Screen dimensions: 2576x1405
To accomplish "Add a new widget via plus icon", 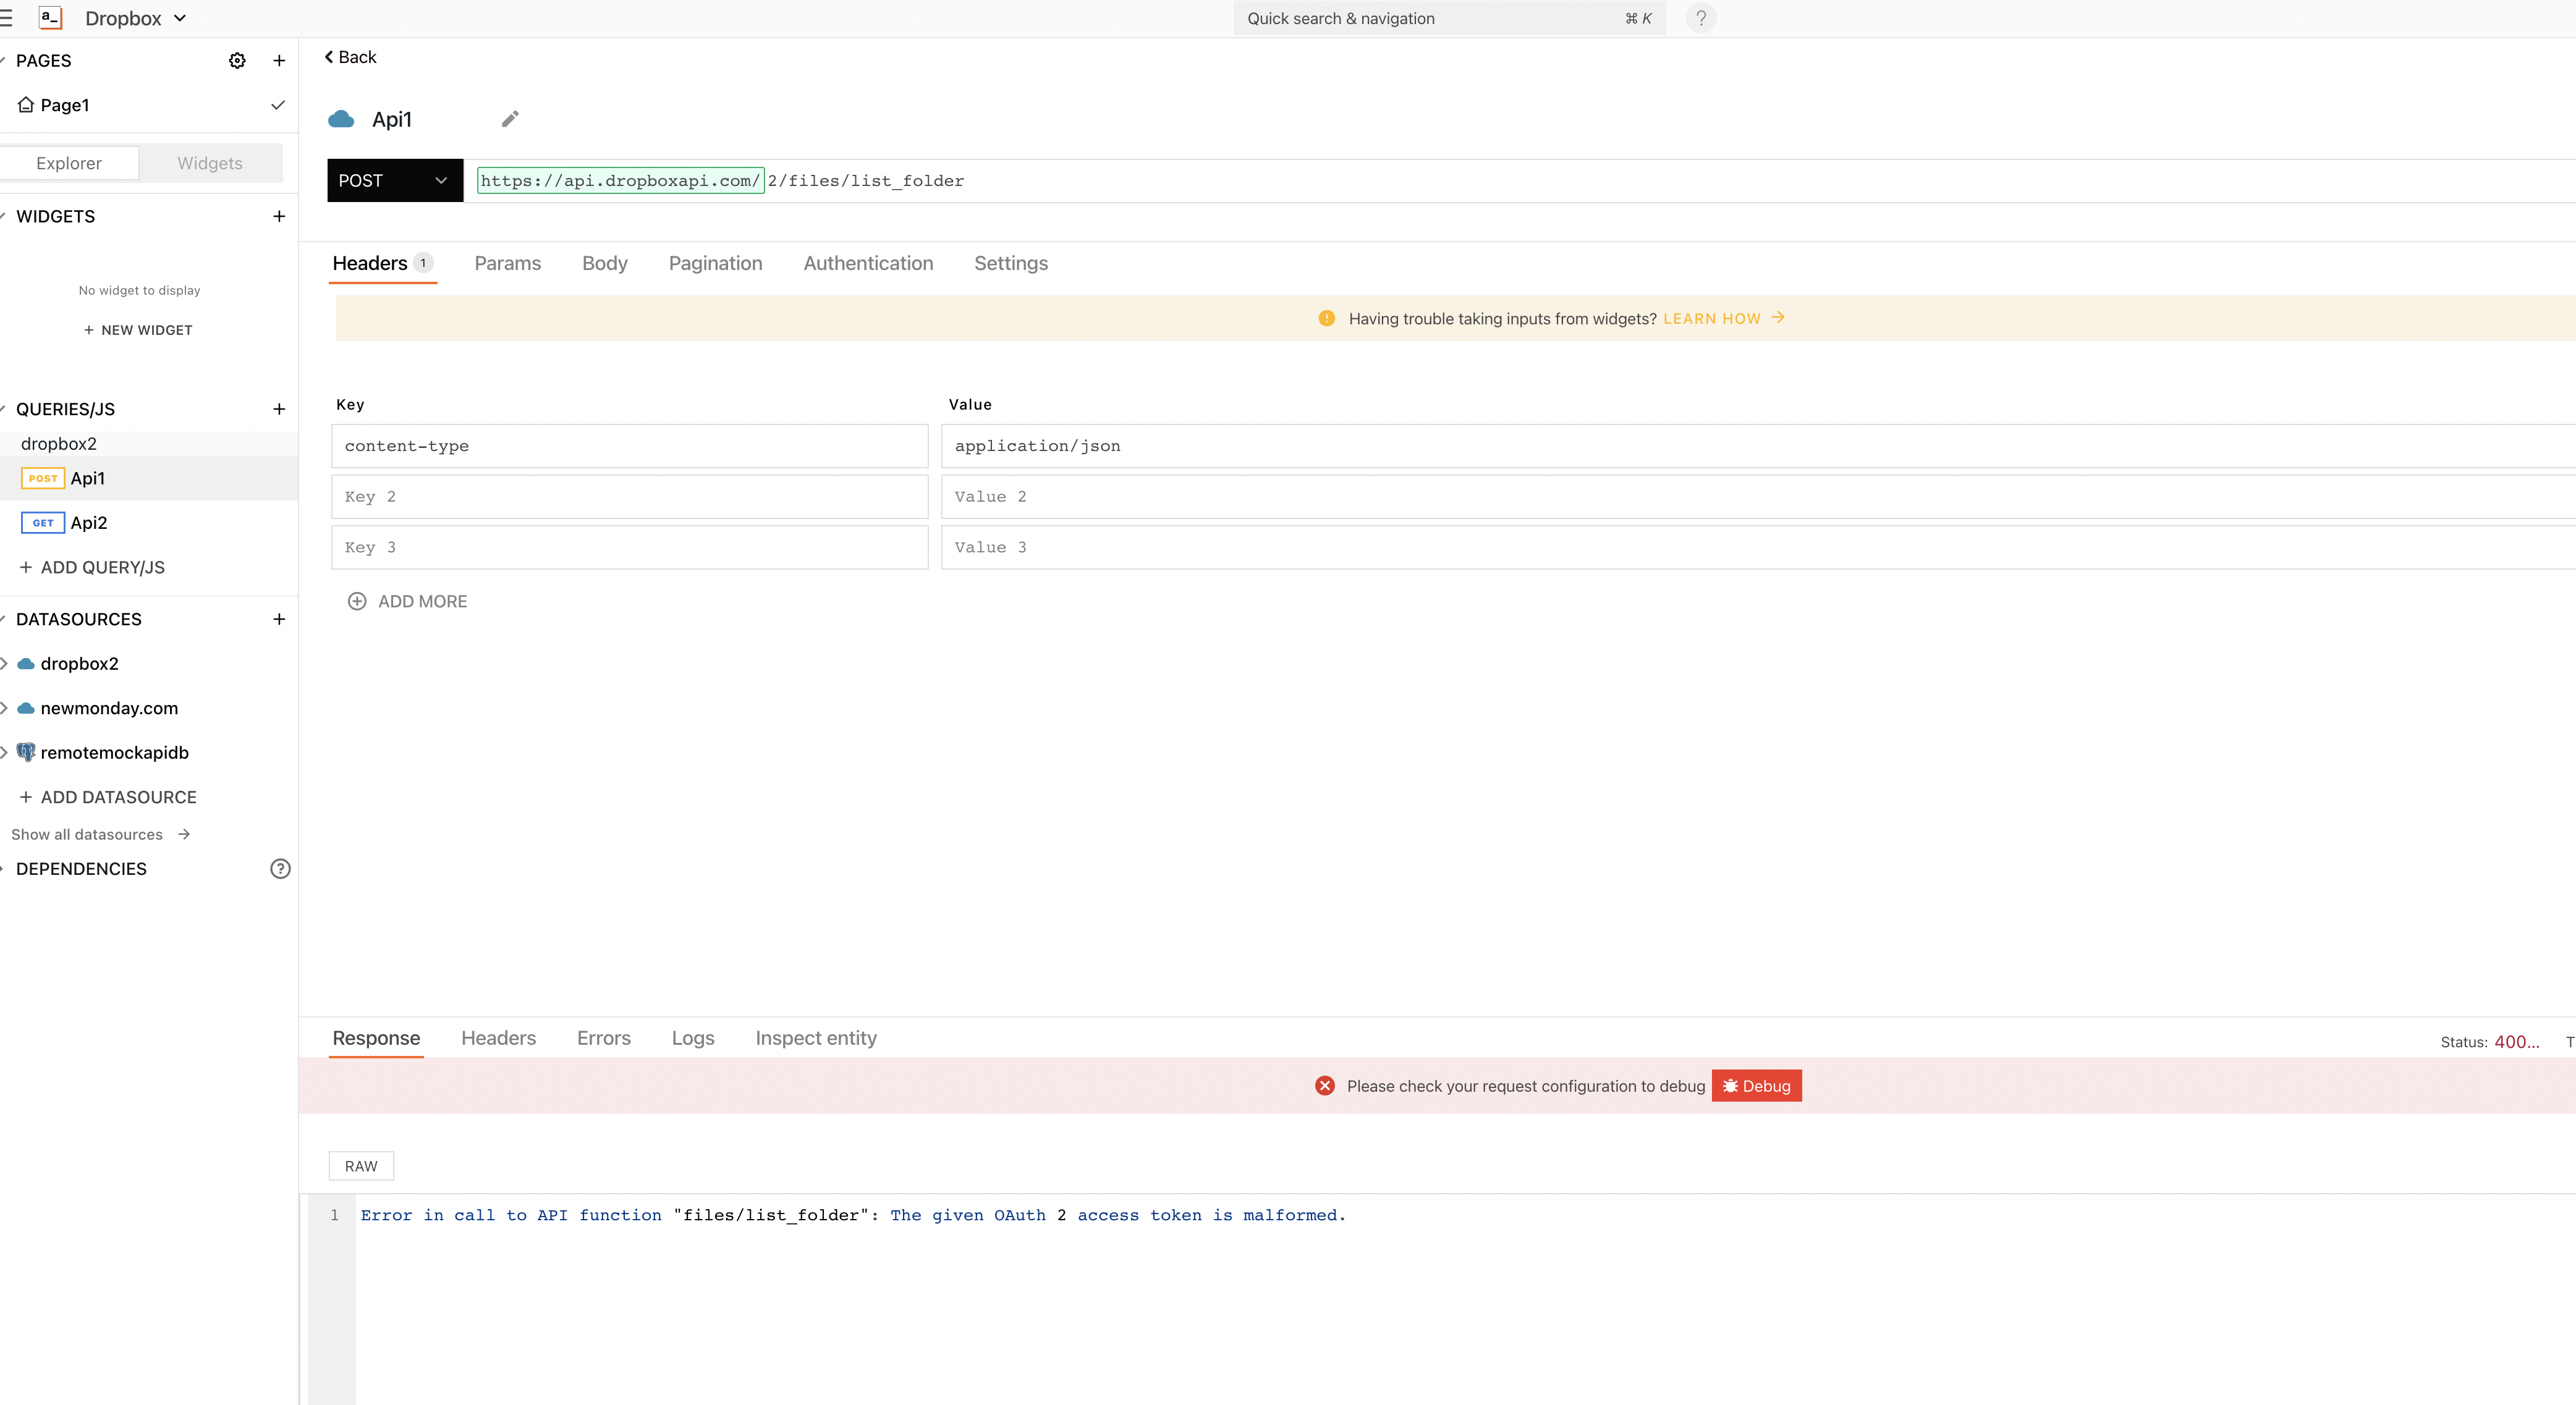I will (x=279, y=216).
